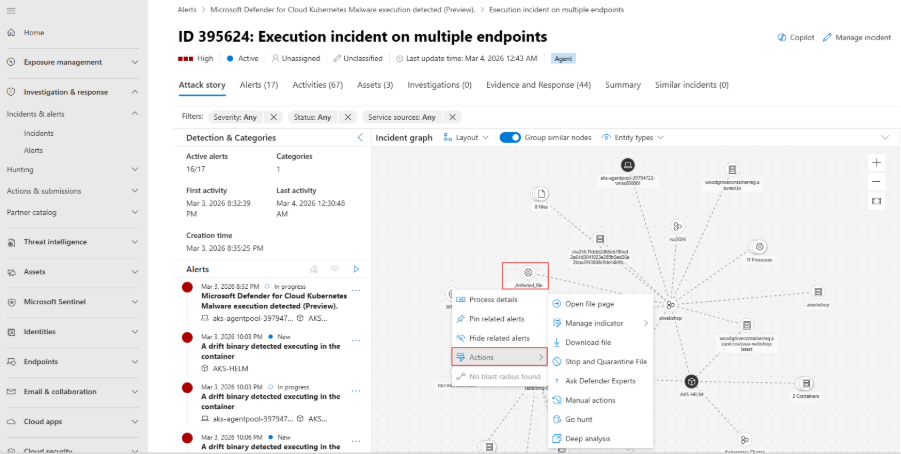Viewport: 901px width, 454px height.
Task: Choose Go hunt action
Action: pyautogui.click(x=600, y=420)
